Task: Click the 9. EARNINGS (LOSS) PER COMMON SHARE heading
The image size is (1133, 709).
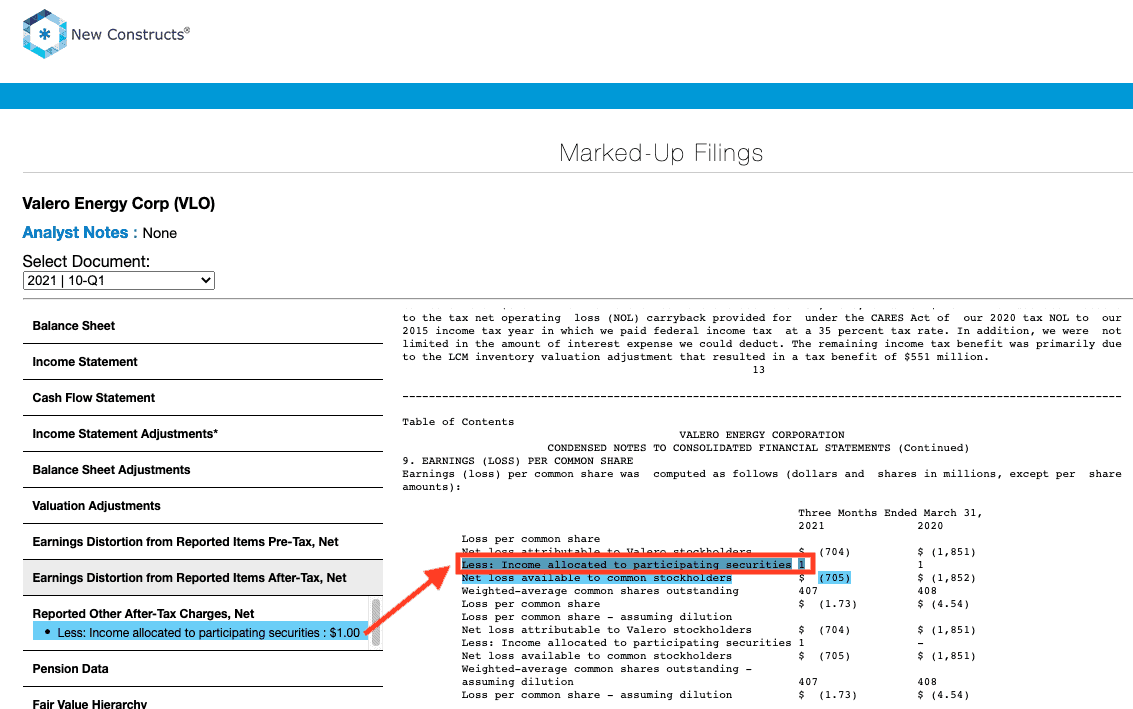Action: [x=517, y=461]
